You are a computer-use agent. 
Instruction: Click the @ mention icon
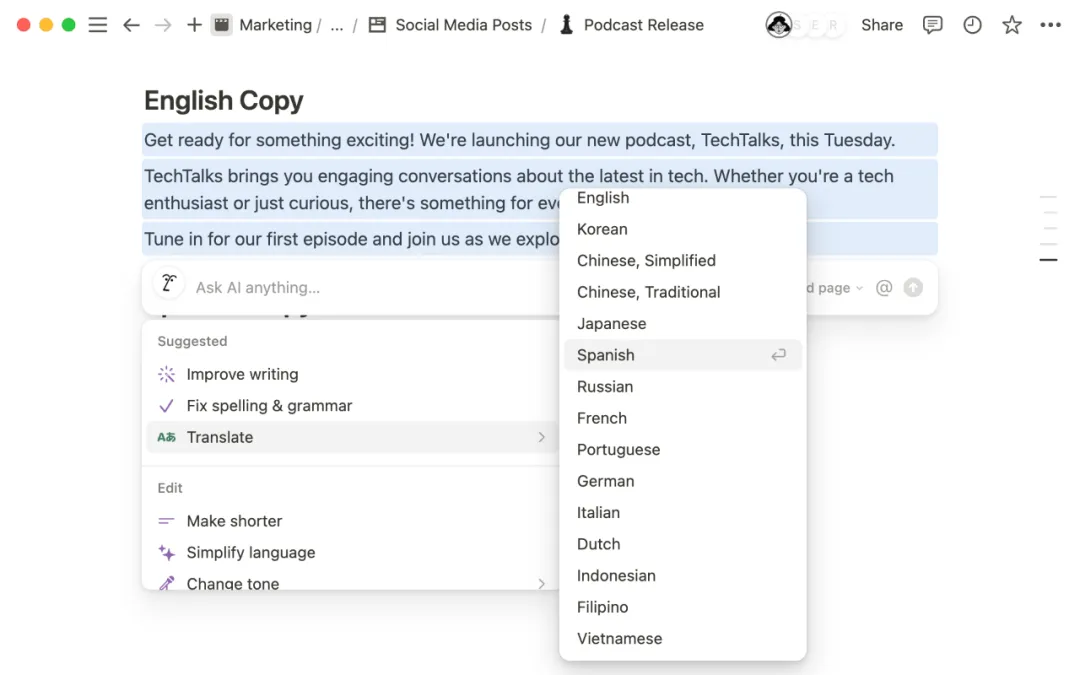pyautogui.click(x=884, y=288)
